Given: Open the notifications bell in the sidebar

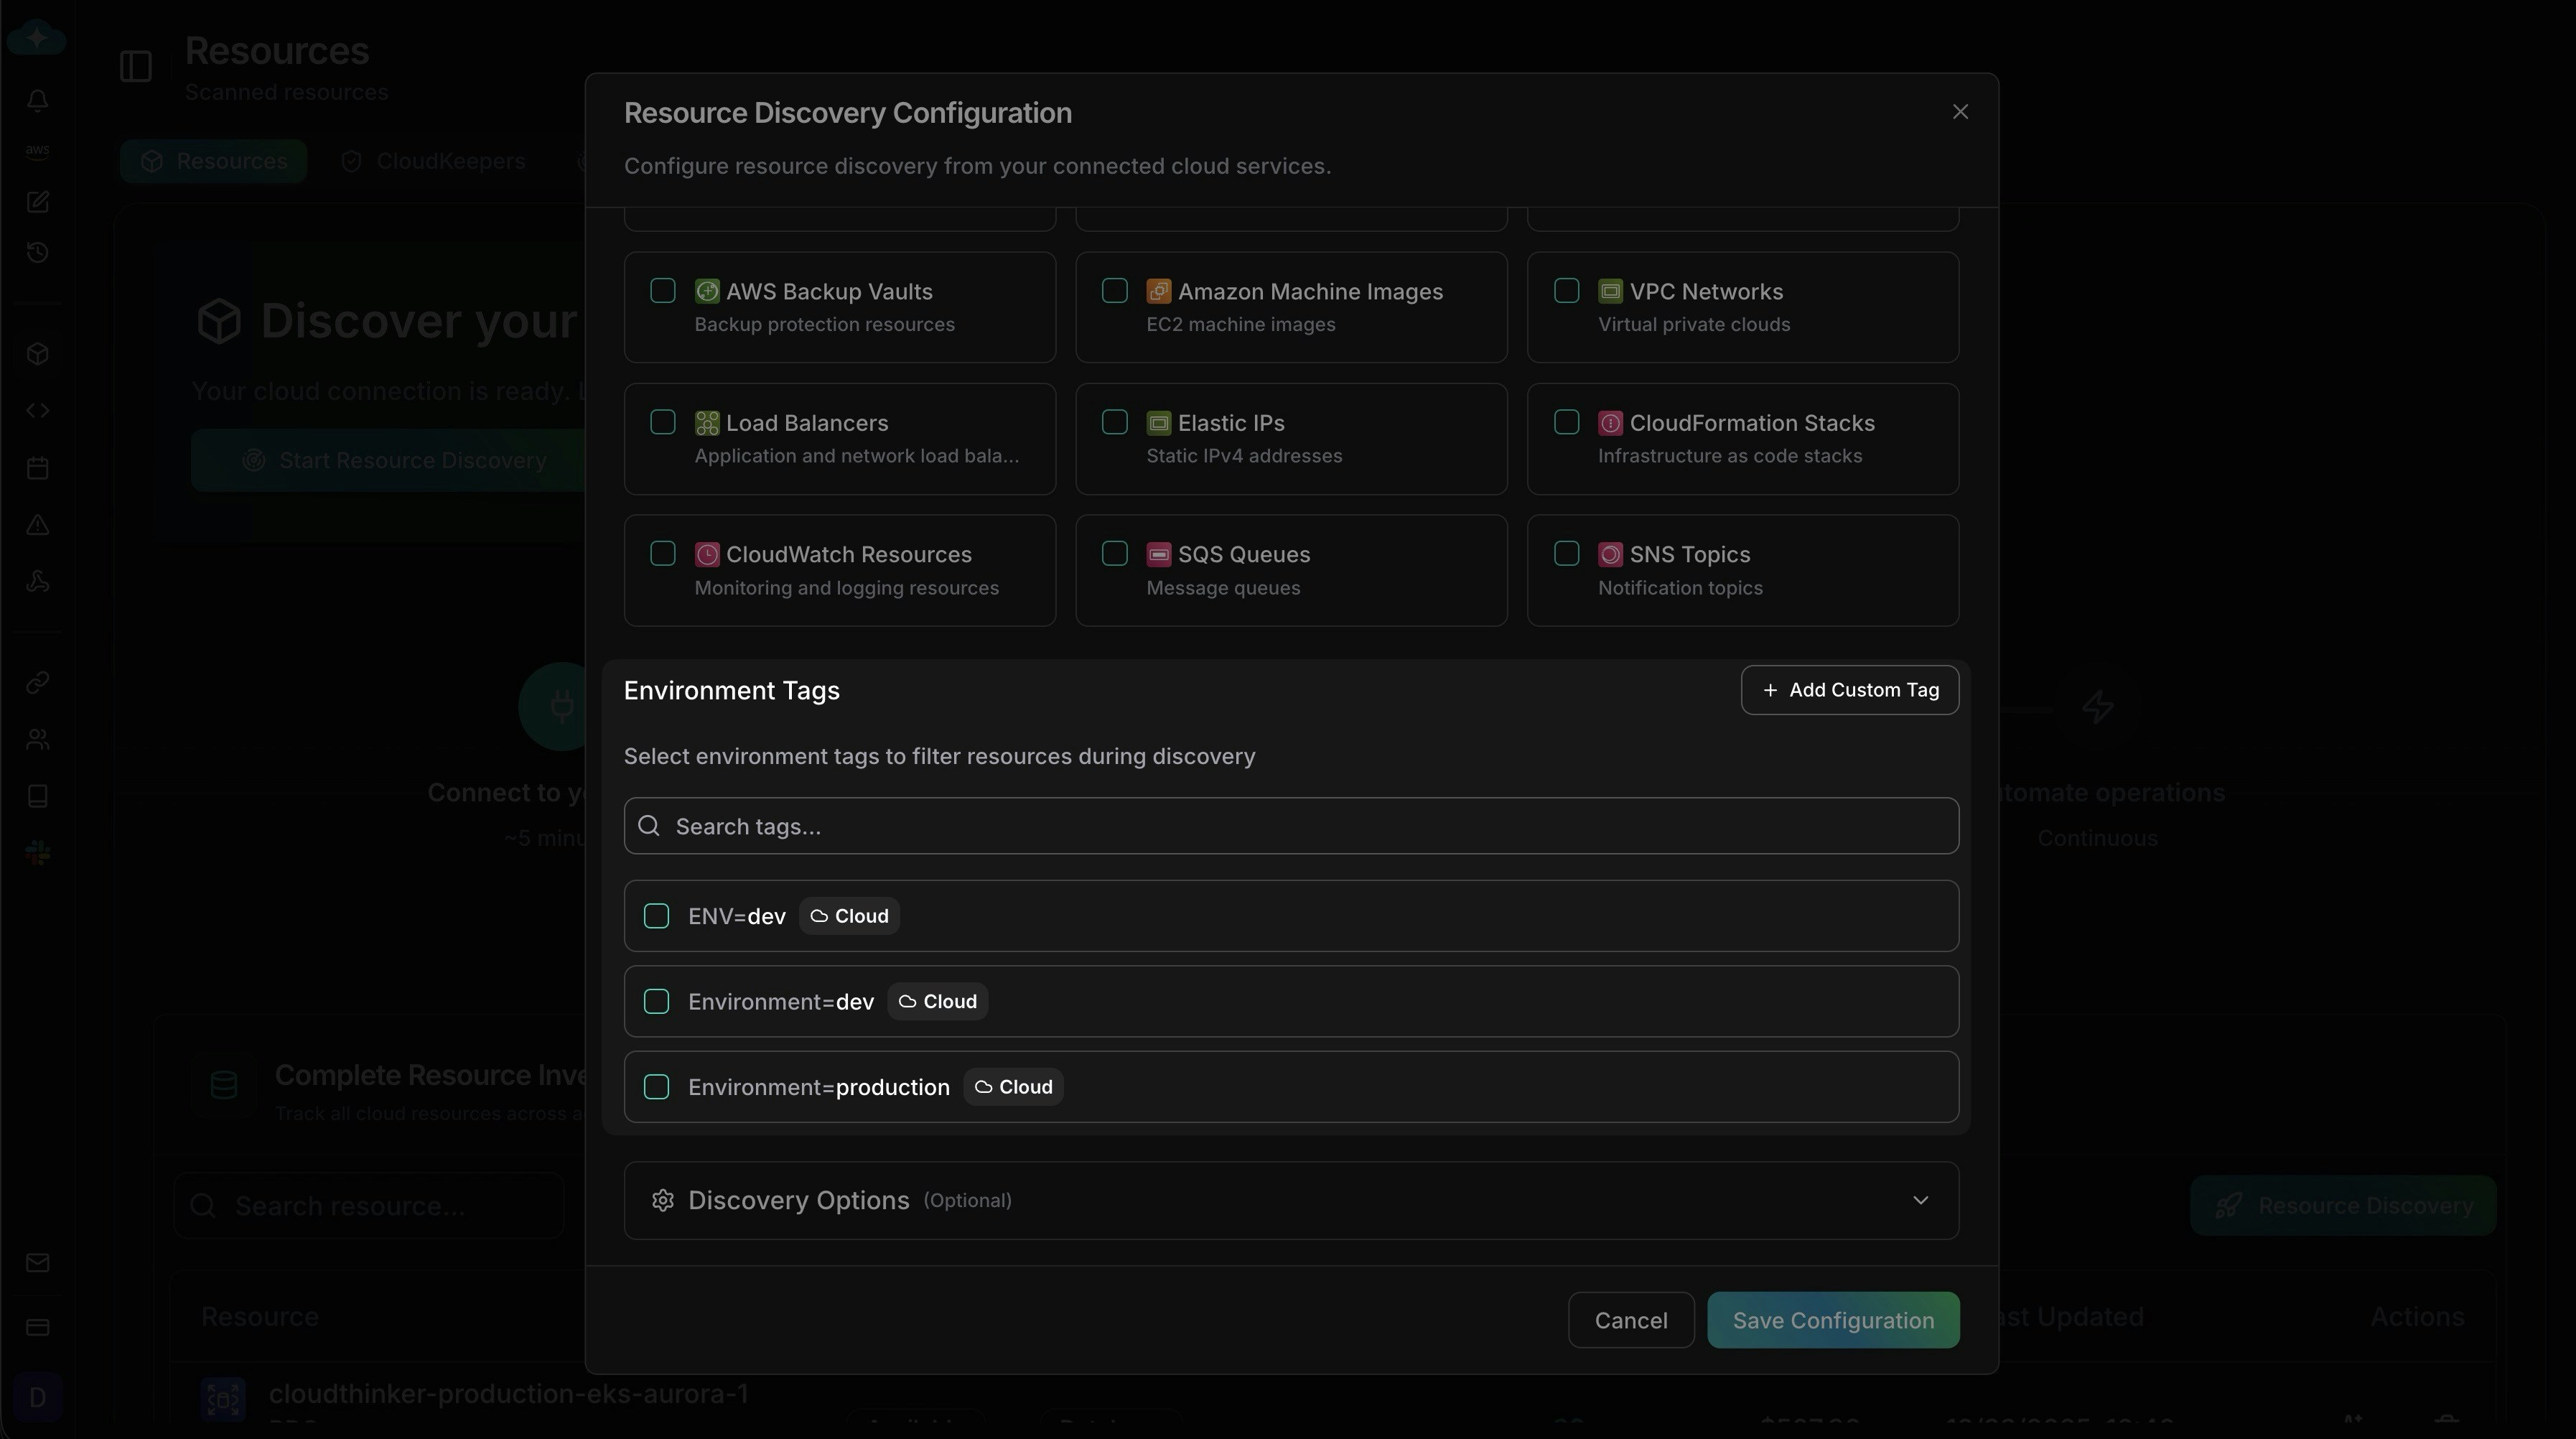Looking at the screenshot, I should click(37, 101).
